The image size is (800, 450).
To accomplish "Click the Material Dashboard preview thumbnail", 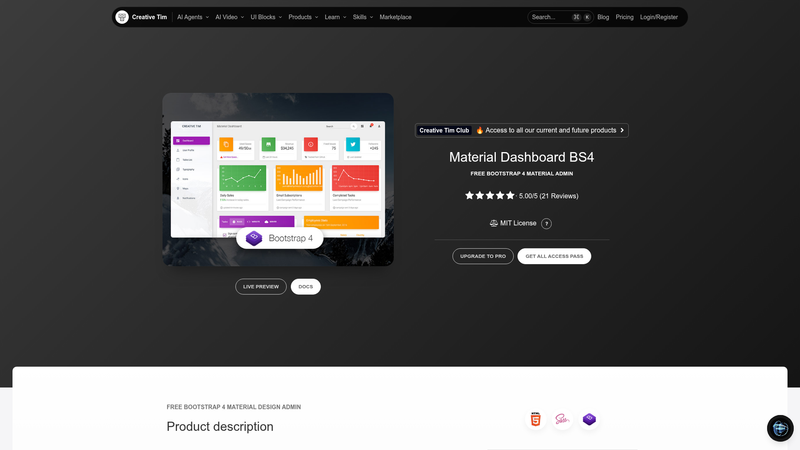I will point(278,180).
